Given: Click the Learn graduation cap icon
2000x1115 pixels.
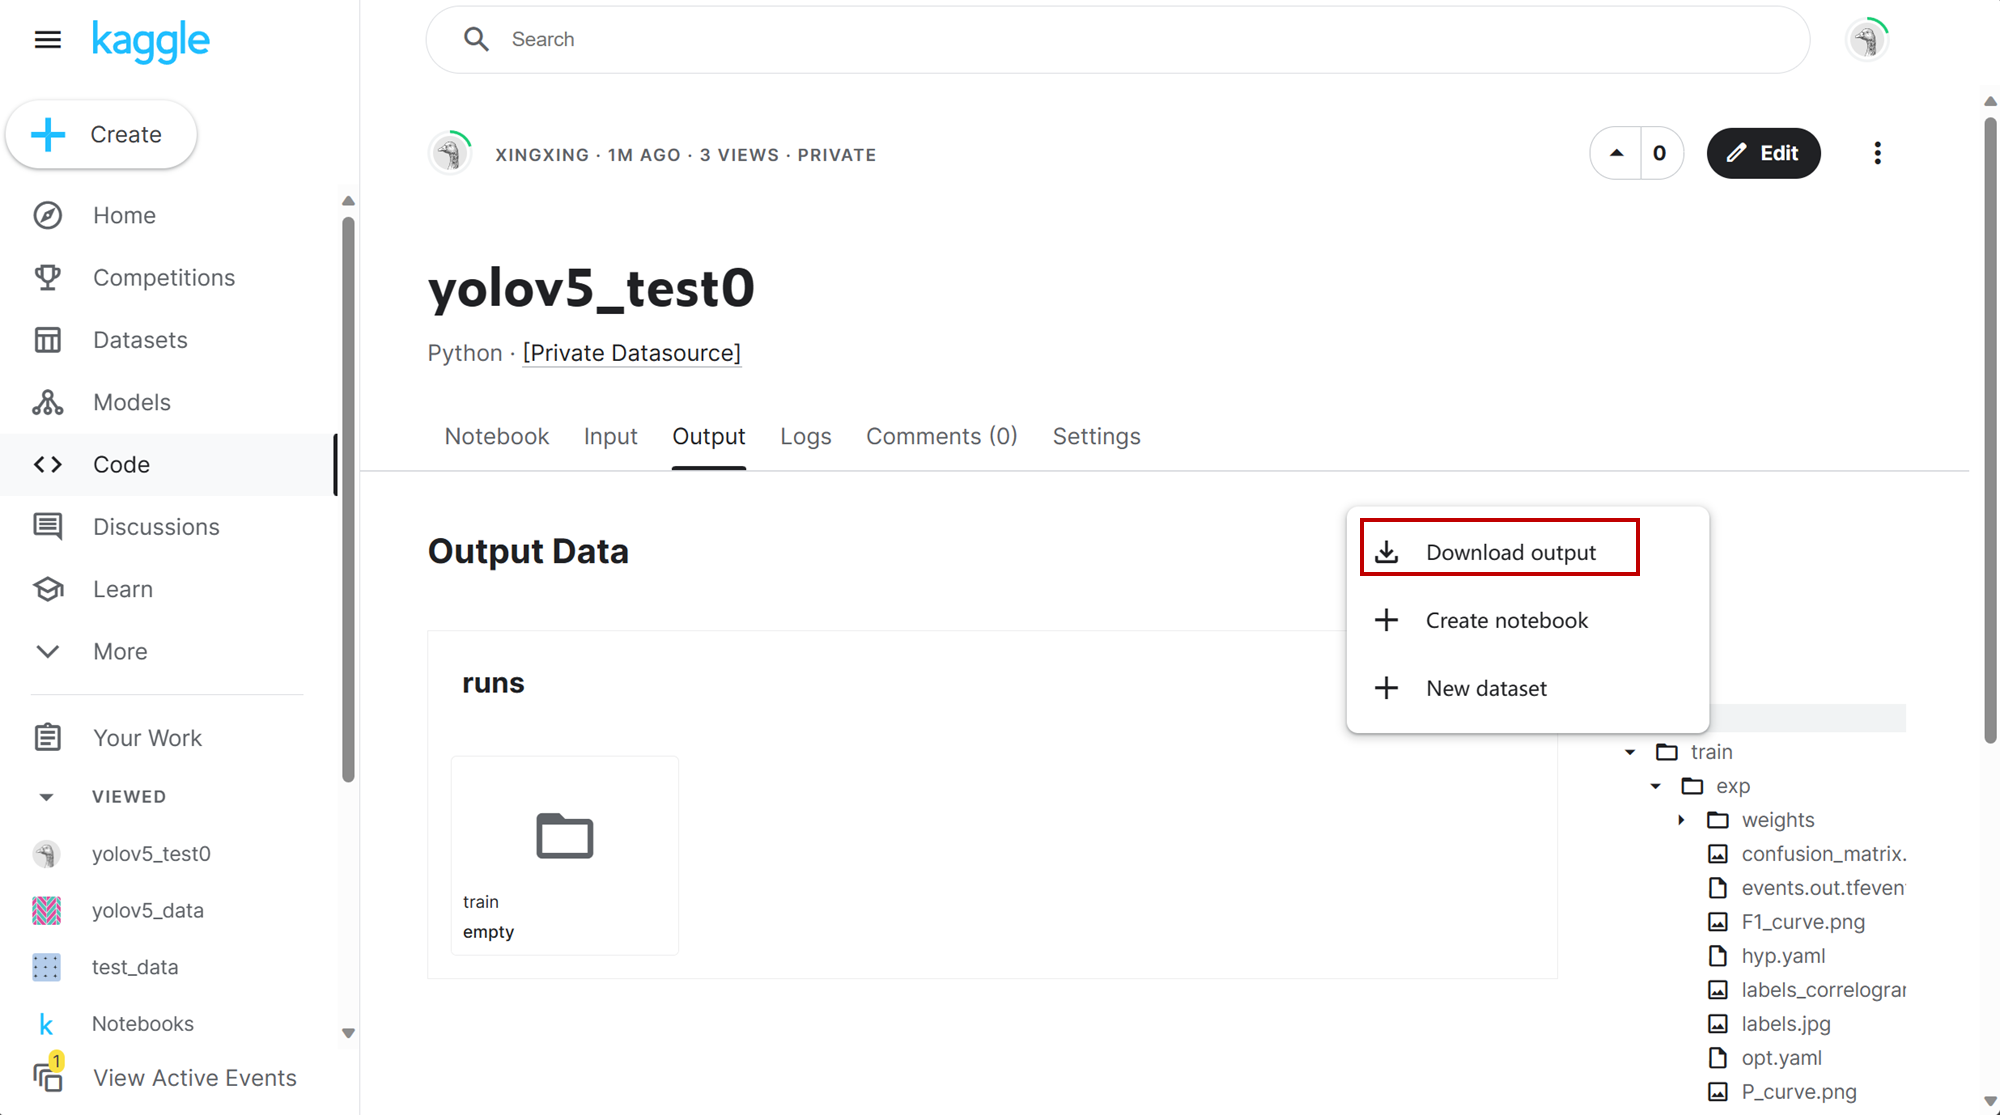Looking at the screenshot, I should pos(47,589).
